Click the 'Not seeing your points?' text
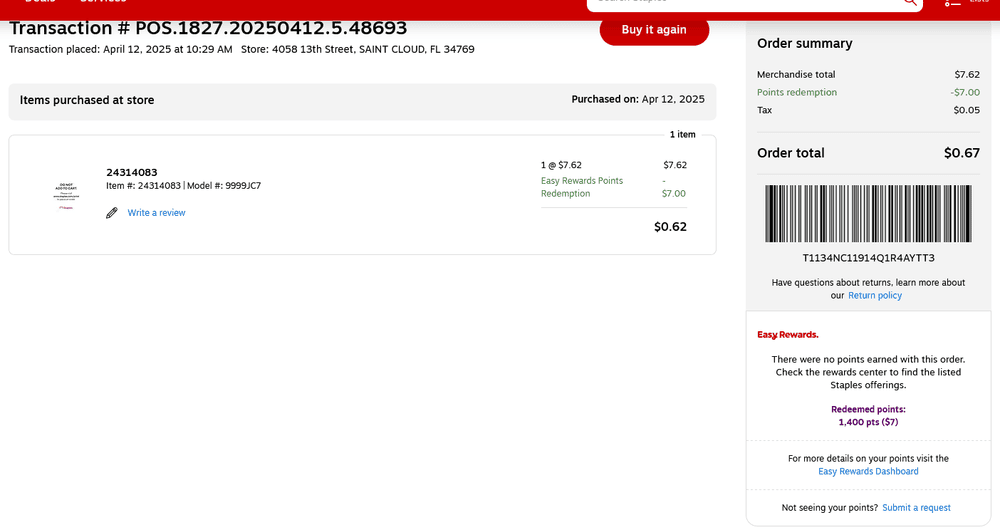This screenshot has height=530, width=1000. click(x=830, y=508)
